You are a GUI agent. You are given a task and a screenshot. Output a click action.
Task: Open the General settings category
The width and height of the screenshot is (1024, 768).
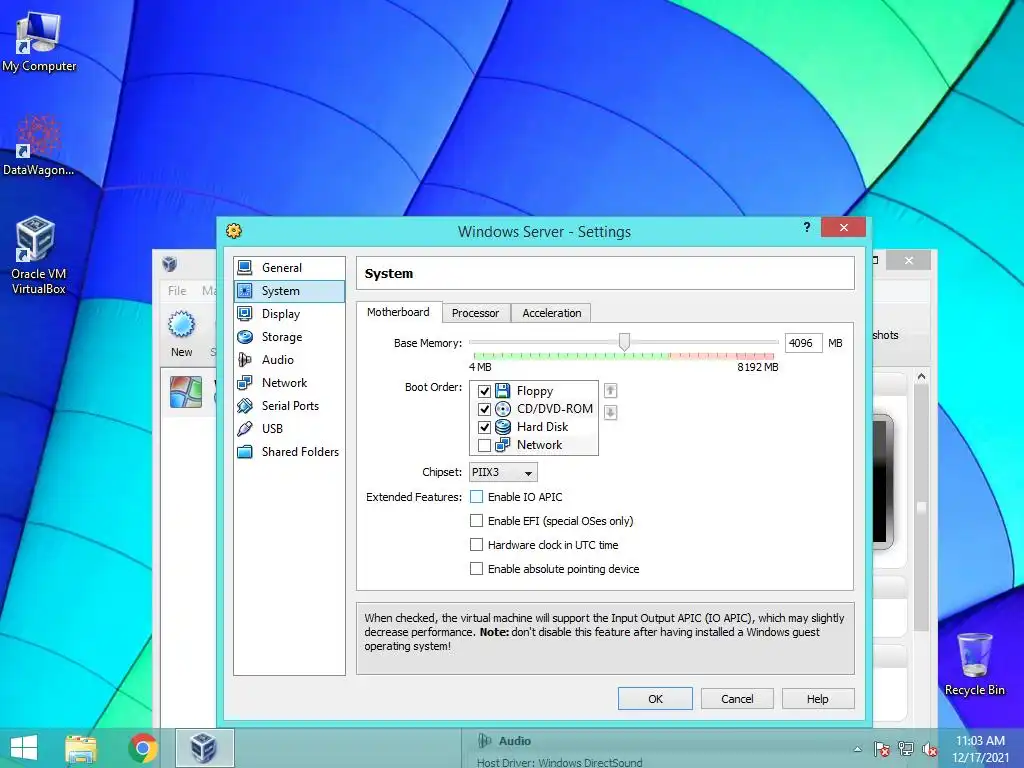click(x=289, y=268)
